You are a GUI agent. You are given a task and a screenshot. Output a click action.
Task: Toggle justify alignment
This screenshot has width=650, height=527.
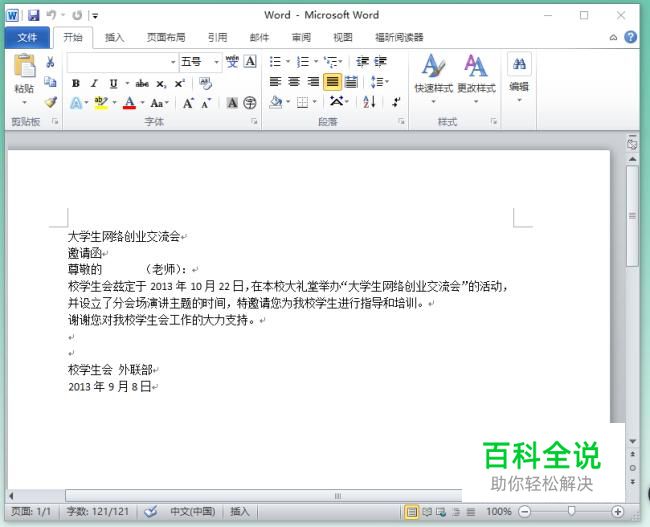332,82
